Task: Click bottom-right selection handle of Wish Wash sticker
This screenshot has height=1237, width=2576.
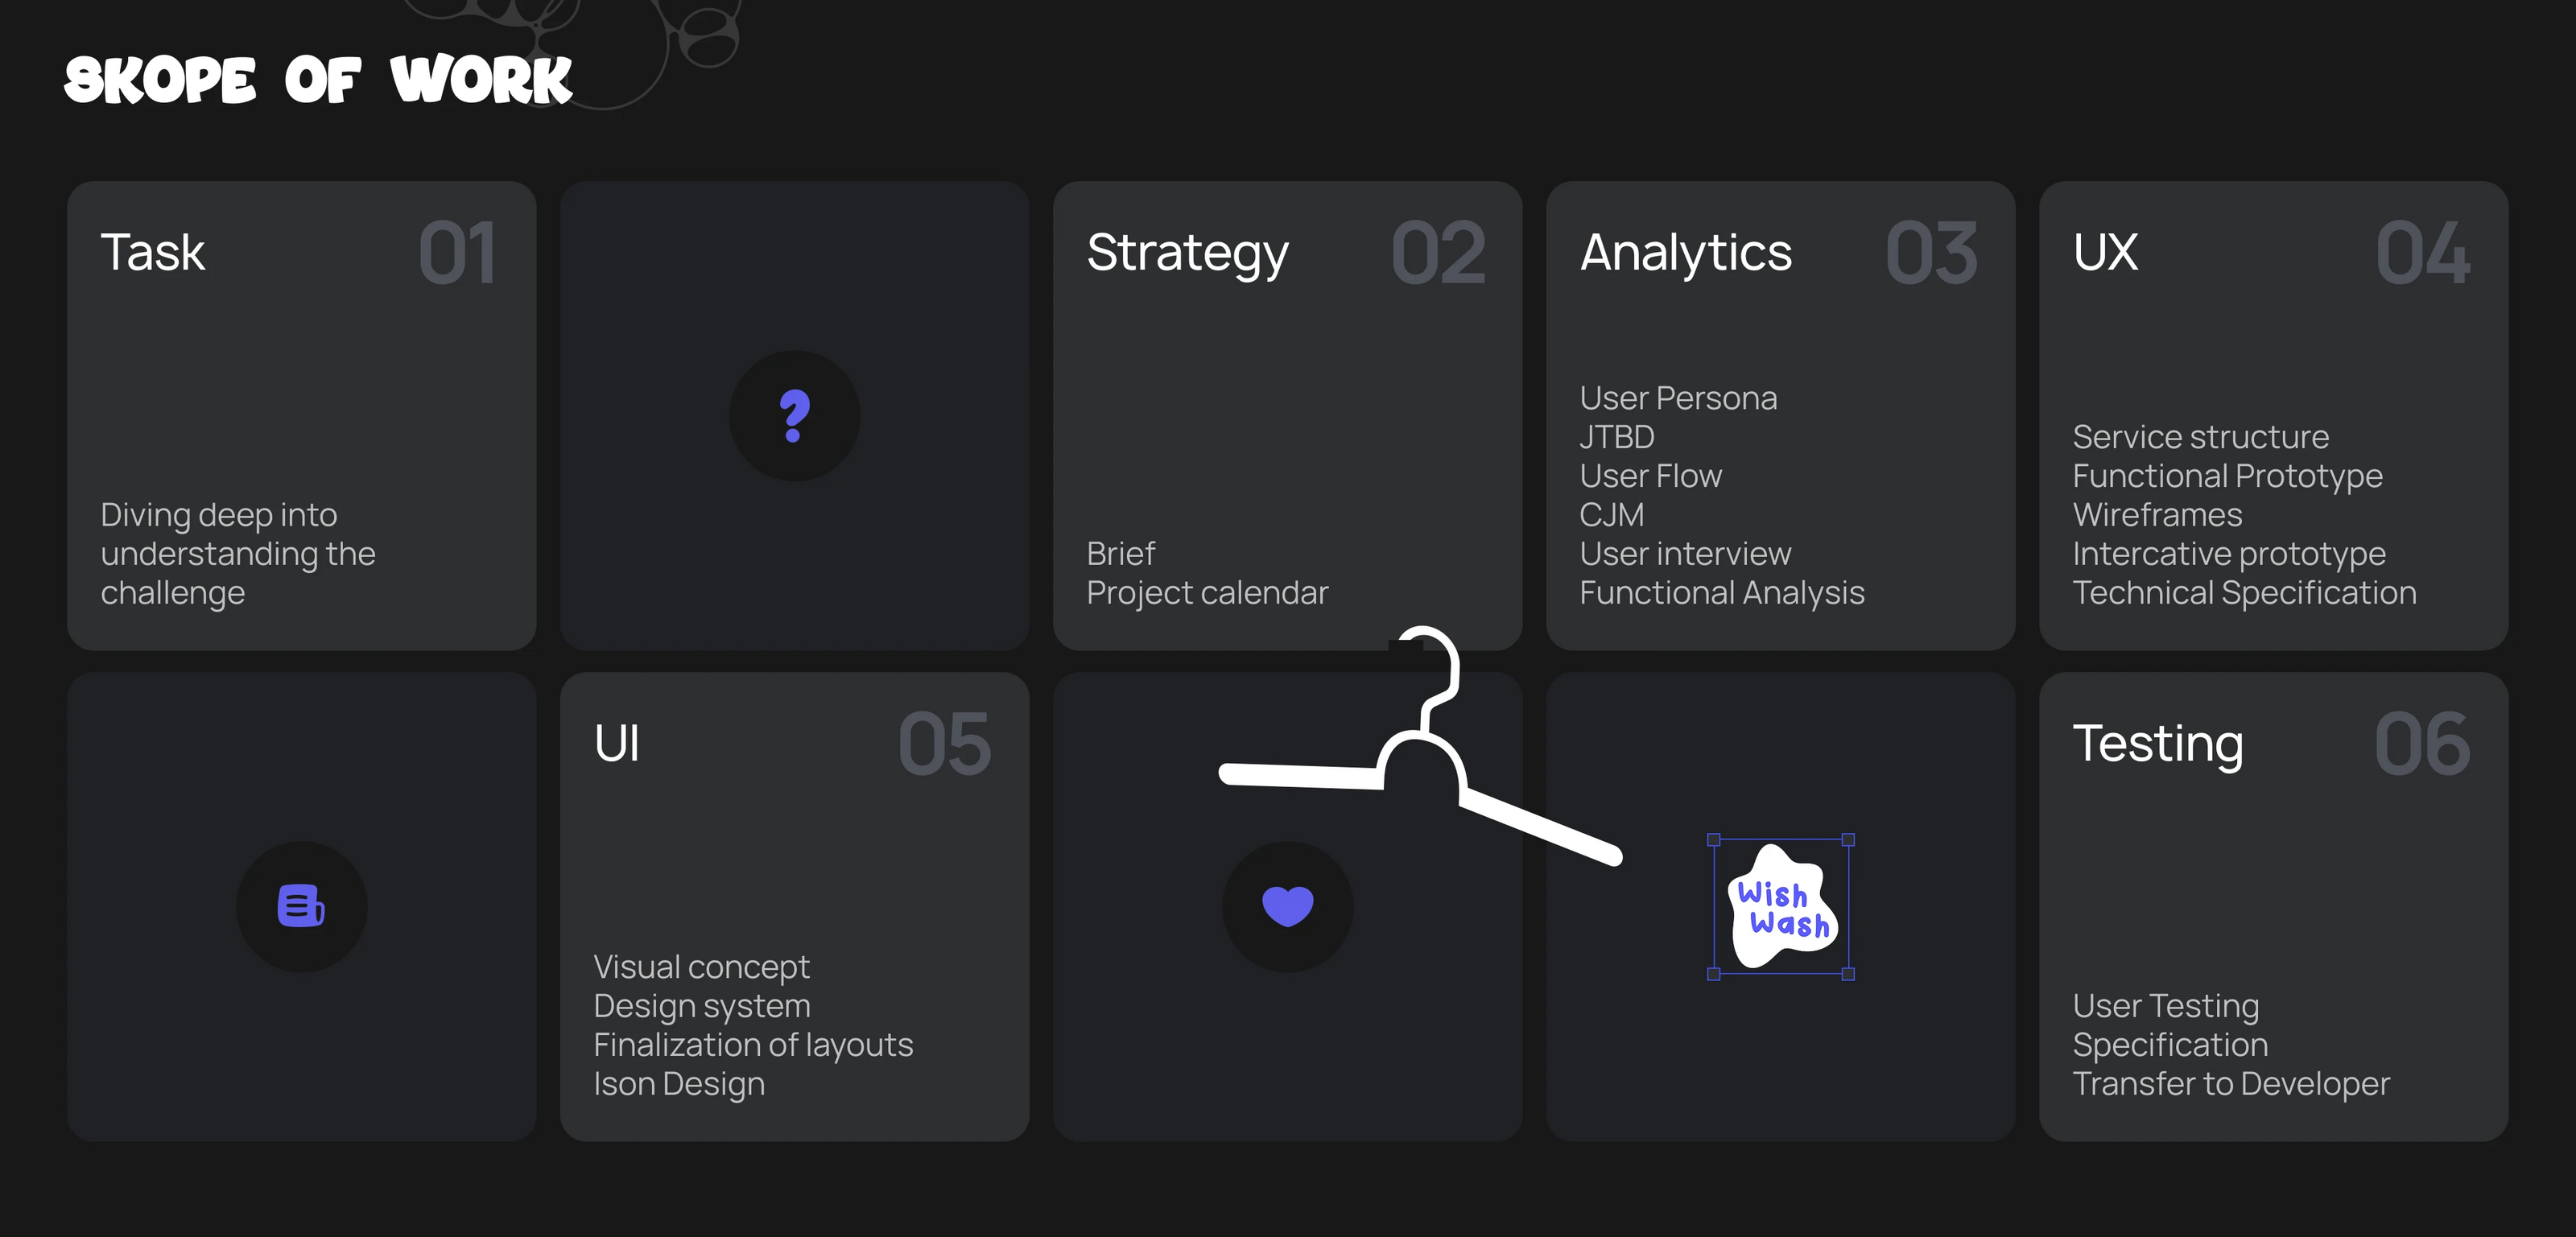Action: (x=1848, y=974)
